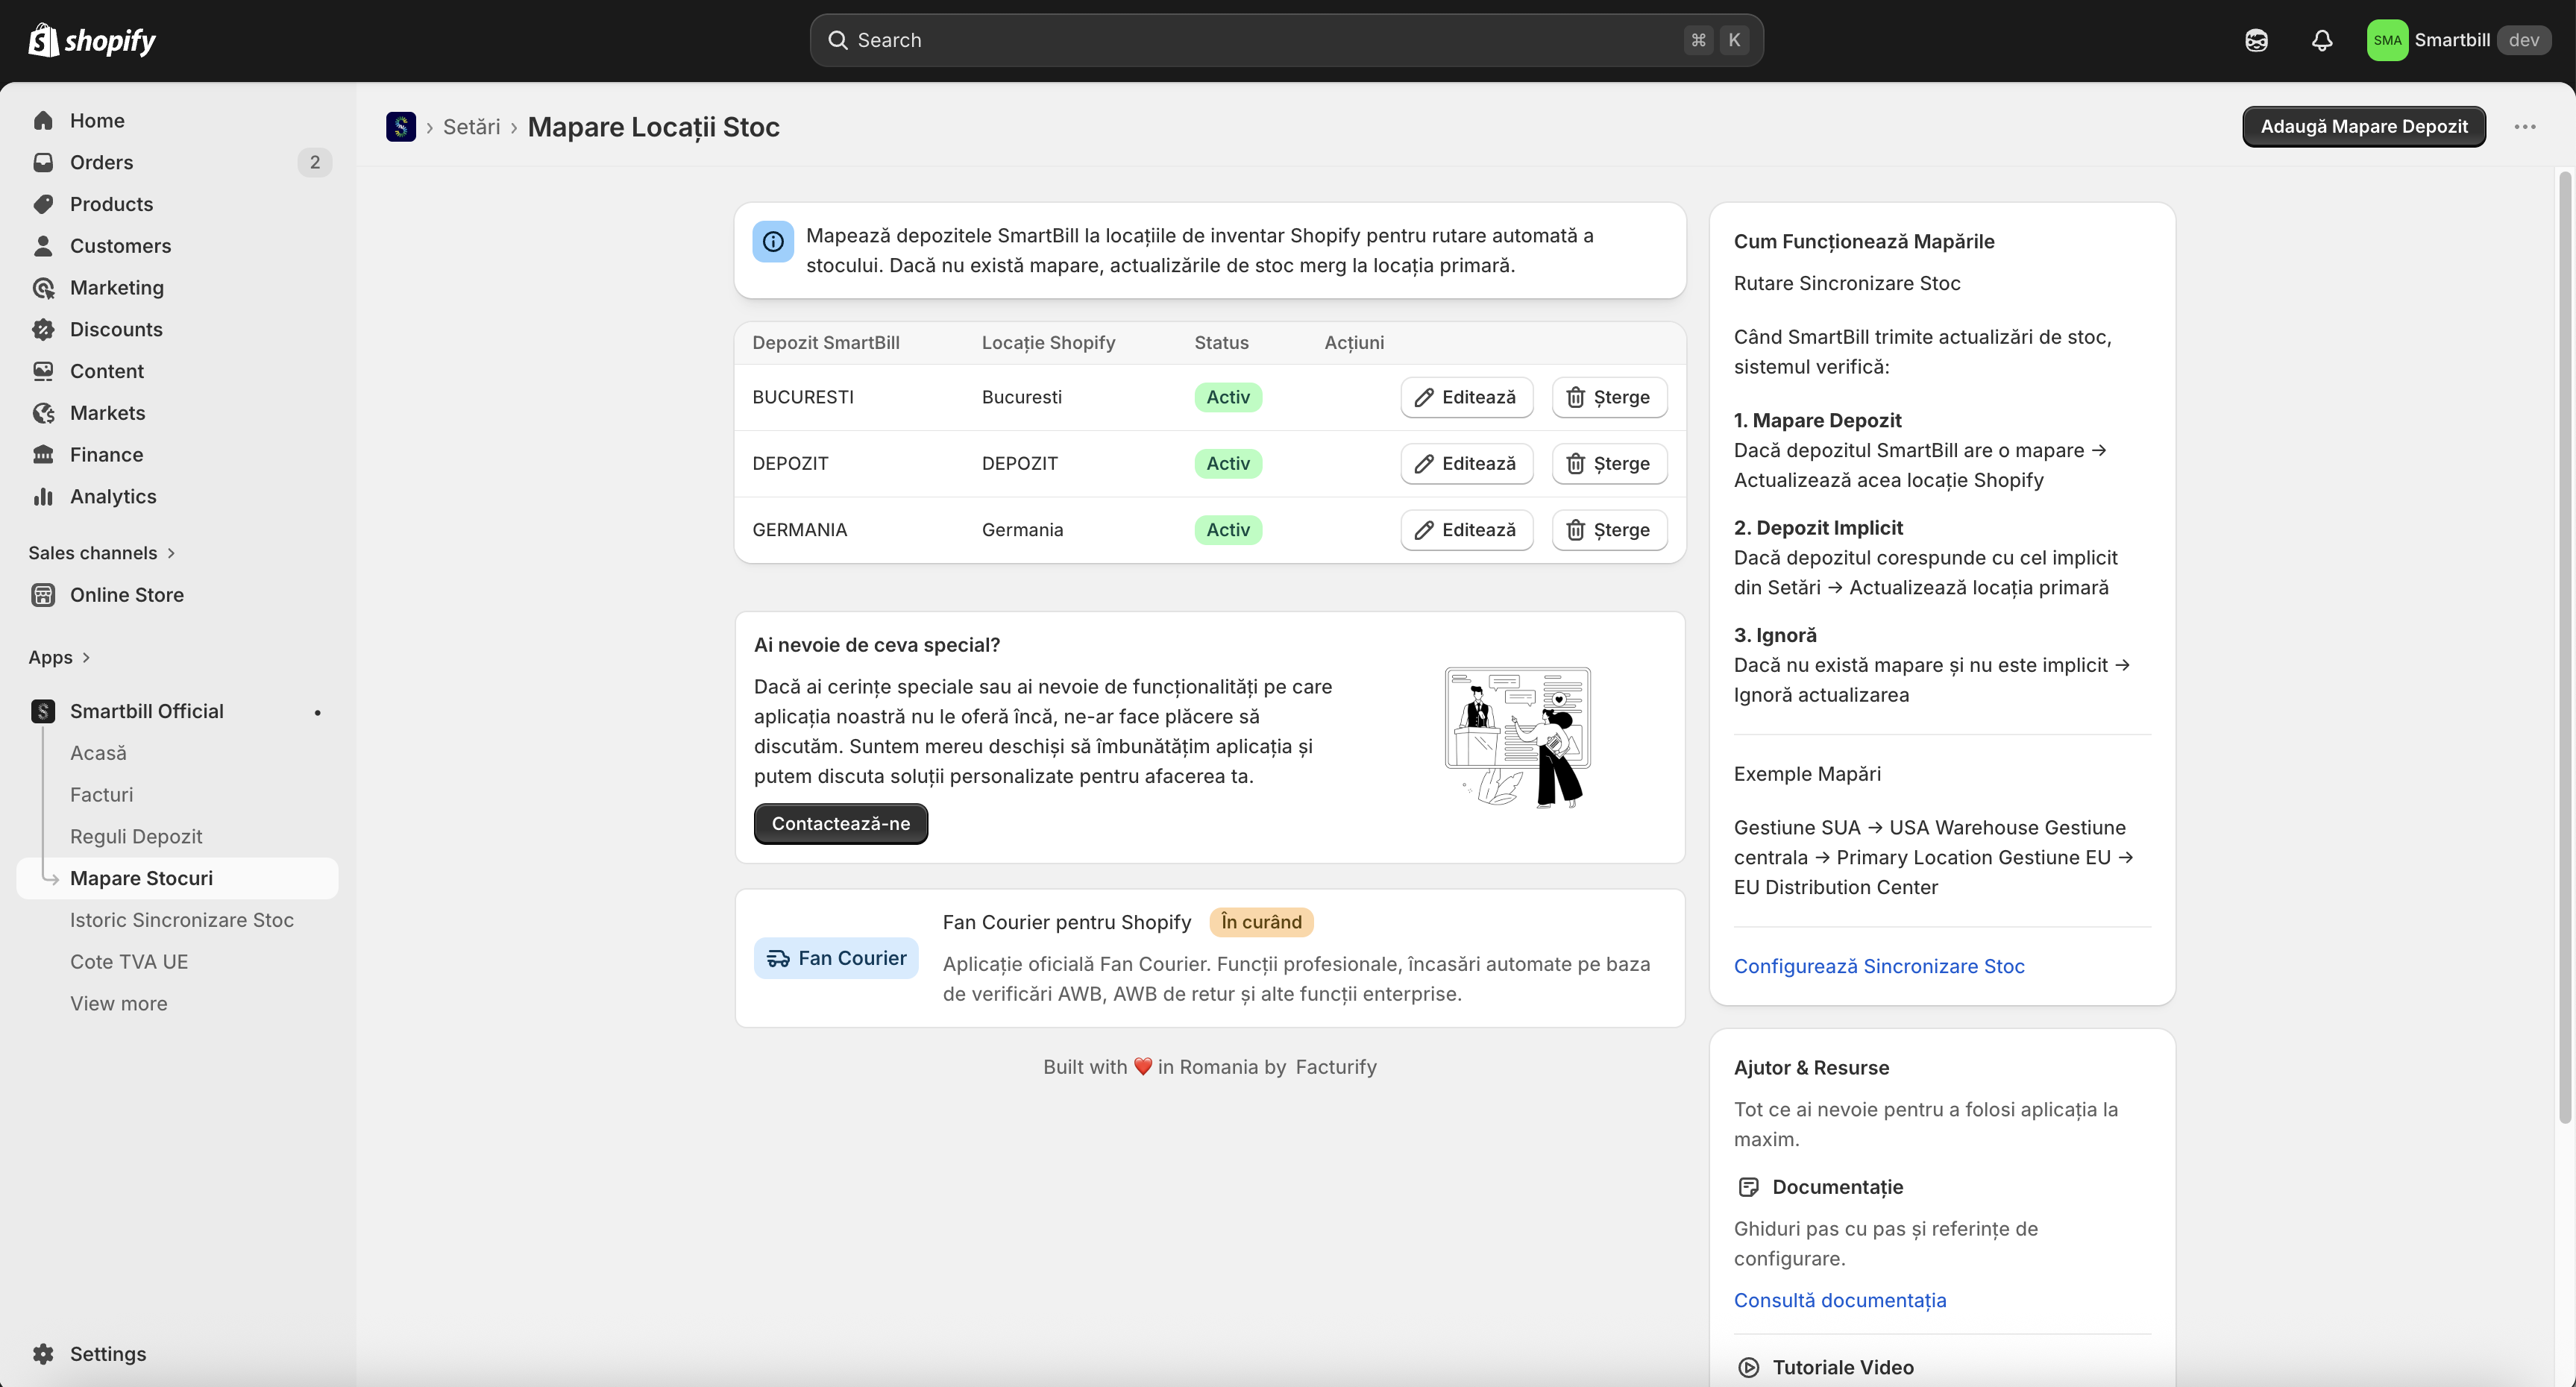Image resolution: width=2576 pixels, height=1387 pixels.
Task: Open Consultă documentația link
Action: [1840, 1300]
